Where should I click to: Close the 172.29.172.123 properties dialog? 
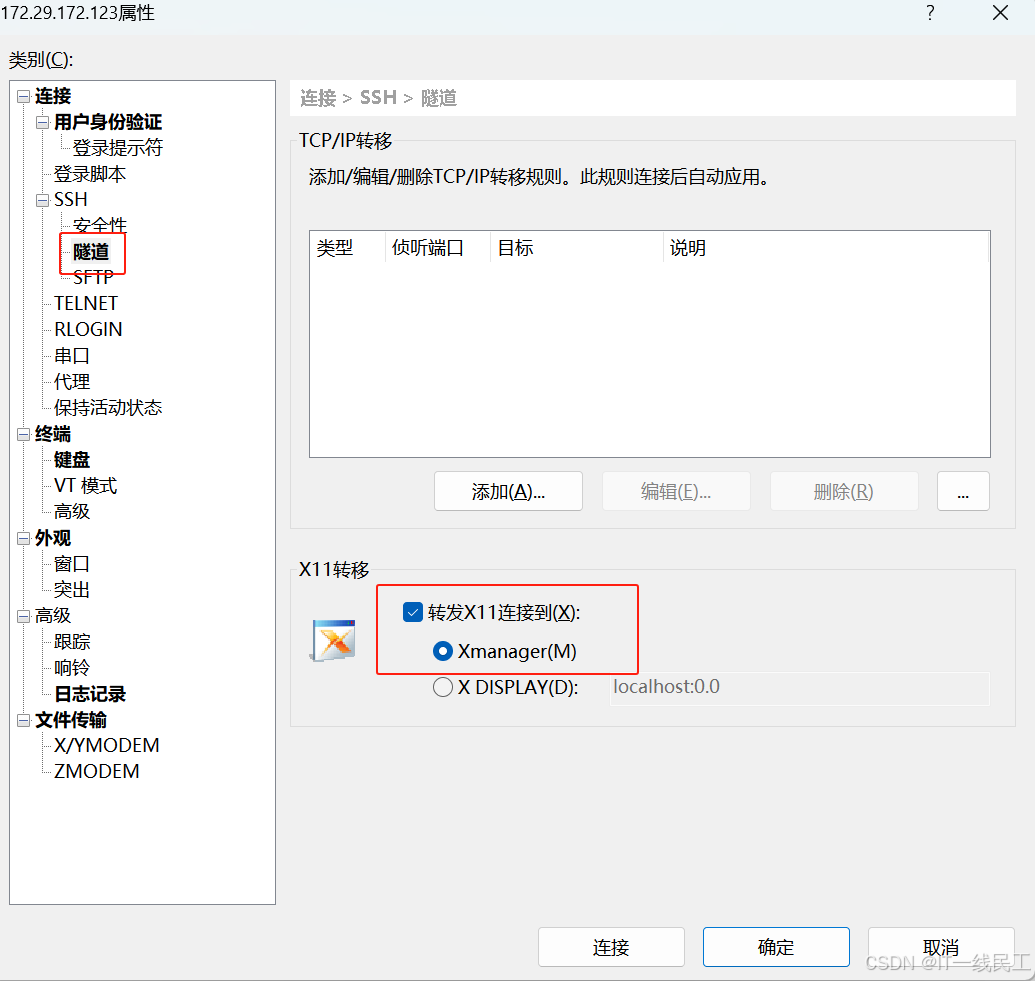[1000, 13]
